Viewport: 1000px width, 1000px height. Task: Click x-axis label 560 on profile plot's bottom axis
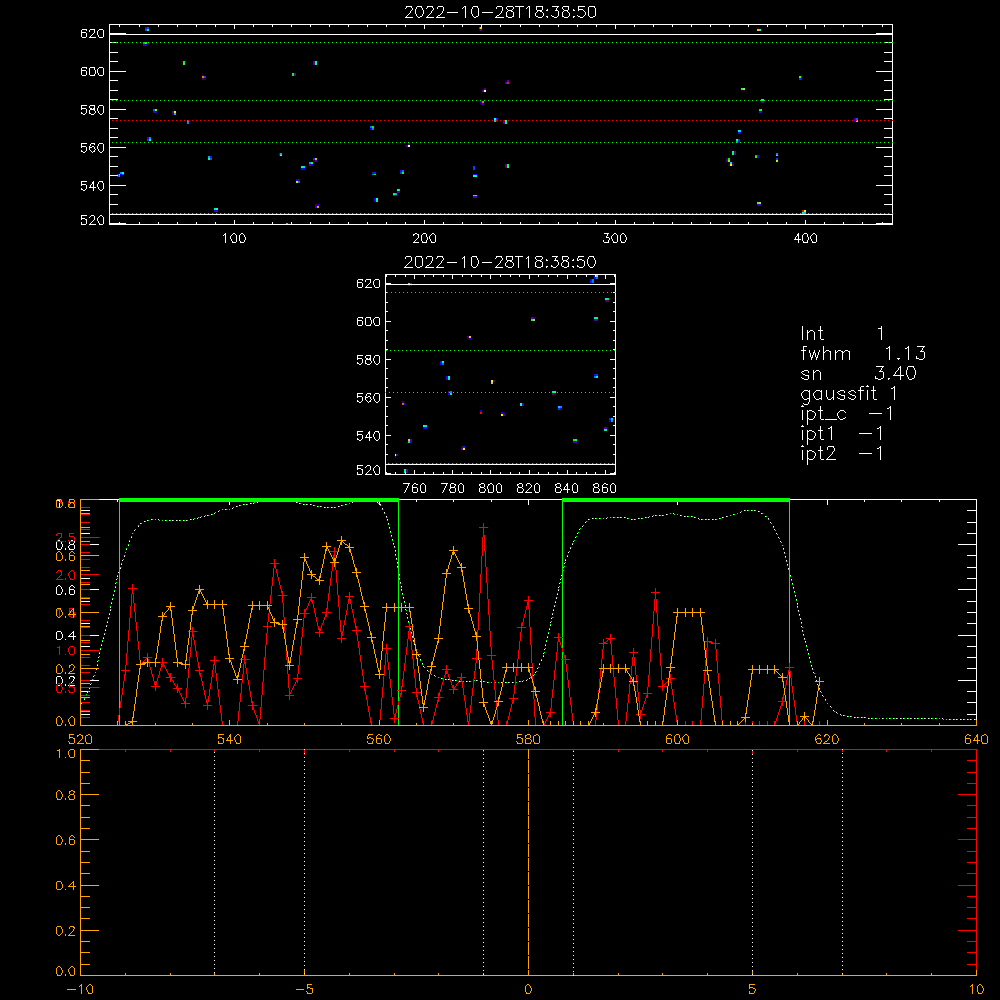click(379, 739)
